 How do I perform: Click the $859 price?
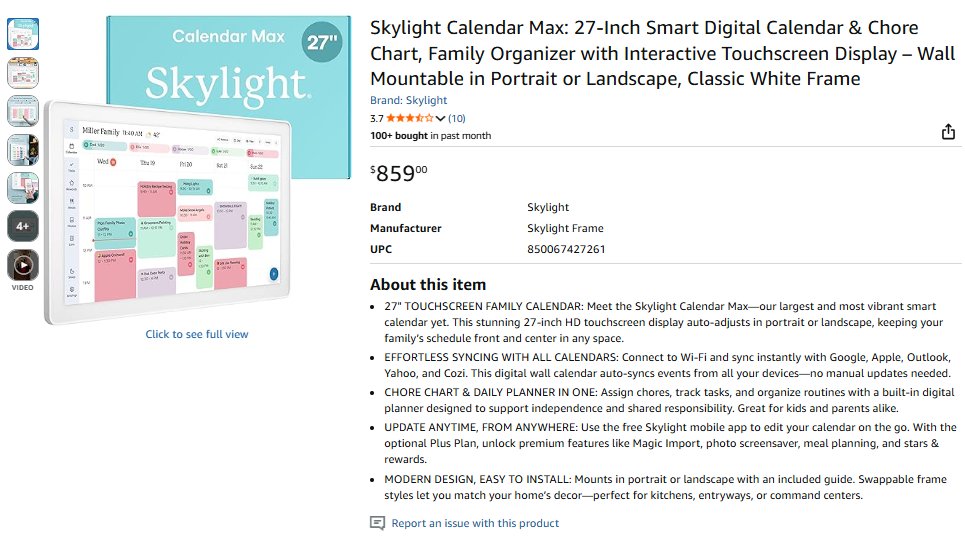coord(398,173)
